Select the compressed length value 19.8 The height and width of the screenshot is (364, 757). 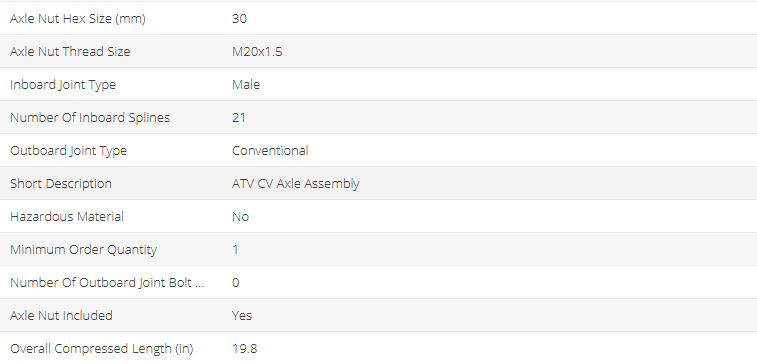click(x=245, y=349)
